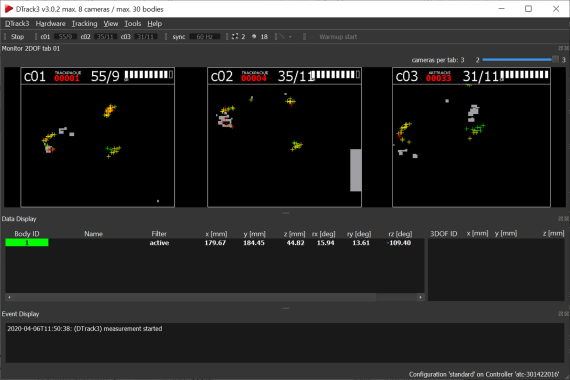The image size is (570, 380).
Task: Click the c02 intensity bar indicator
Action: click(336, 75)
